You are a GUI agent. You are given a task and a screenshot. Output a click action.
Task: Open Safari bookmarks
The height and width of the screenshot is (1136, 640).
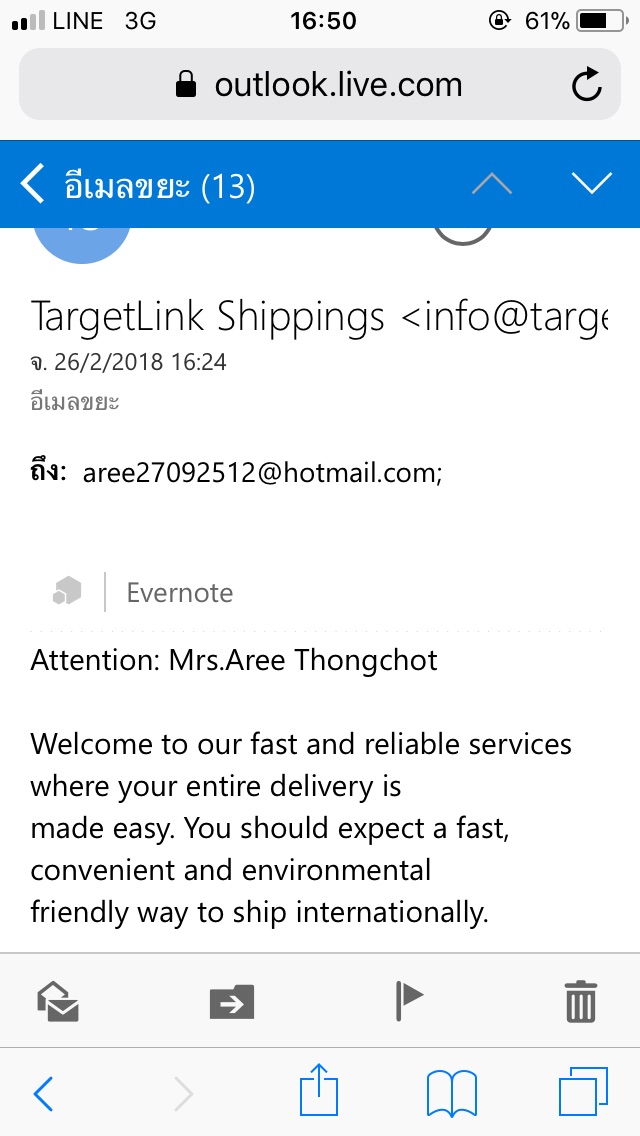point(451,1093)
